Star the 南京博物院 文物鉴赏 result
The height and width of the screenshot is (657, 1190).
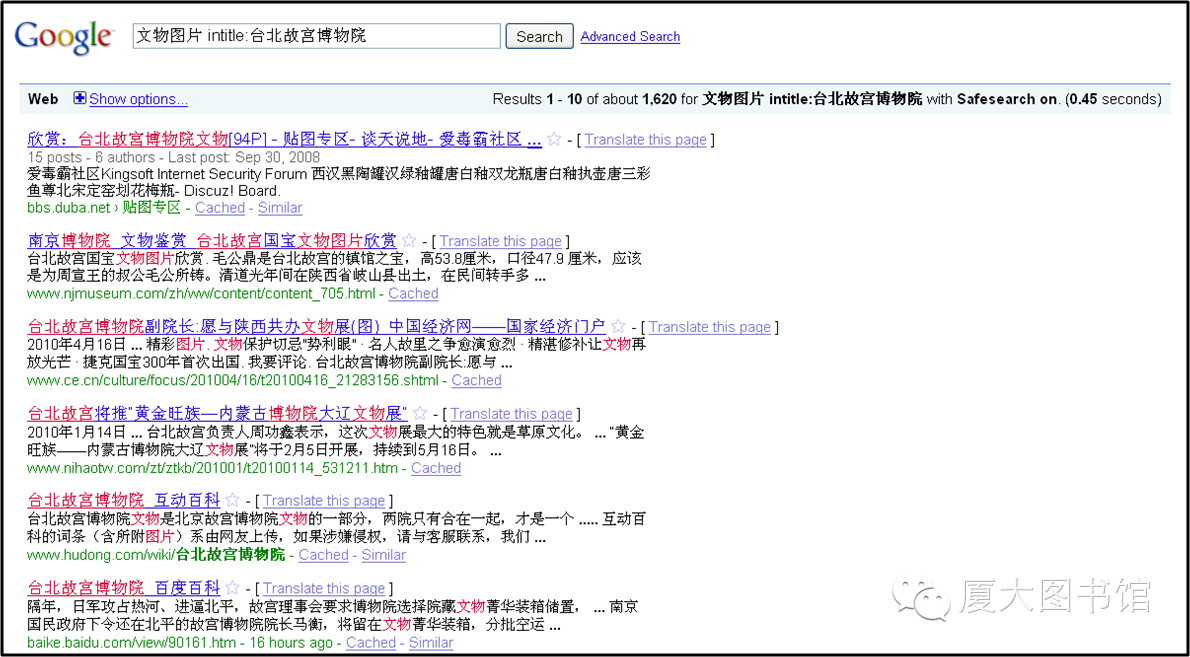click(x=409, y=240)
